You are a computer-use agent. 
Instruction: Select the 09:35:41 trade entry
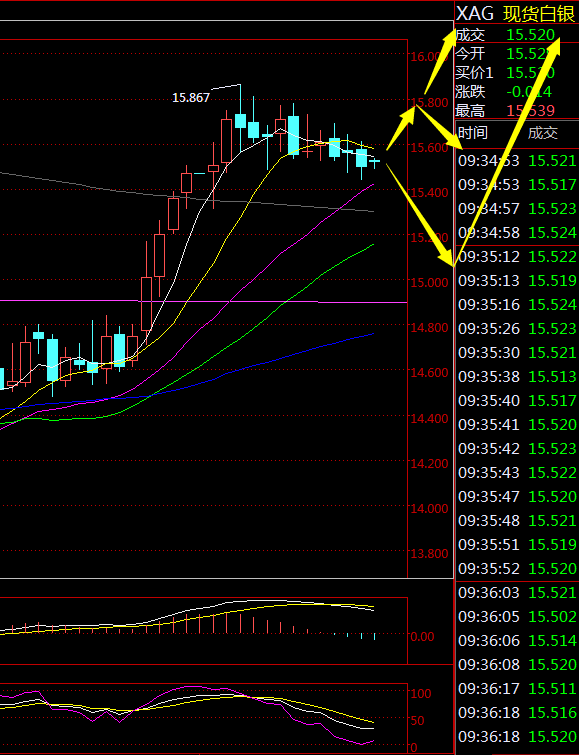517,425
